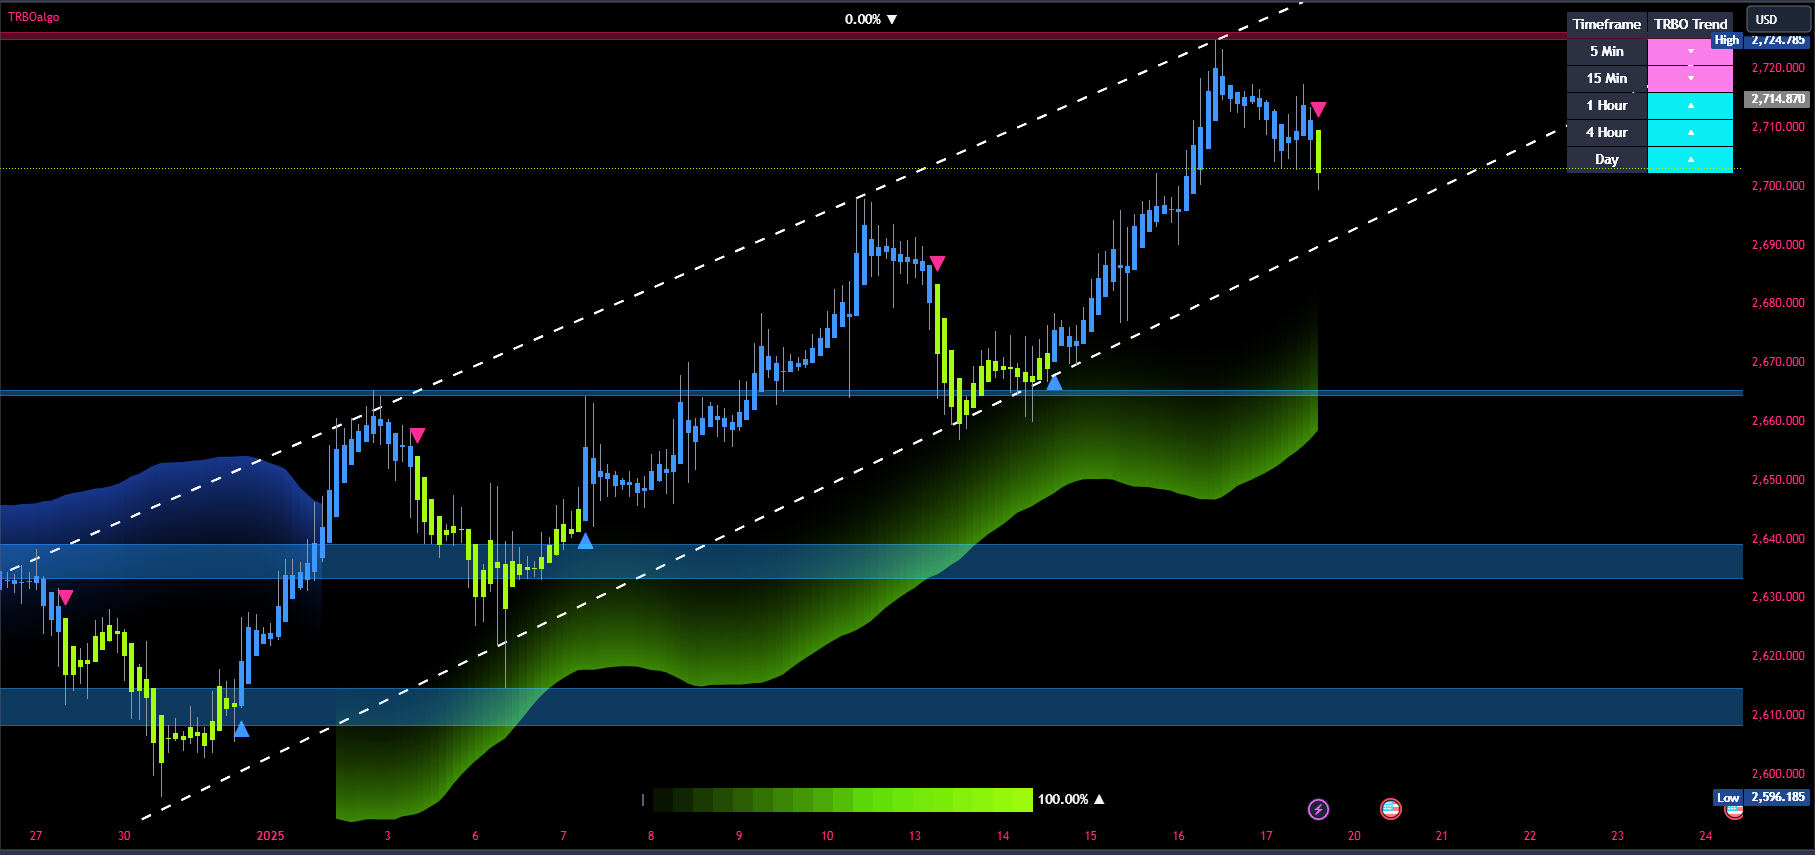Image resolution: width=1815 pixels, height=855 pixels.
Task: Click the 2,596.185 low price label
Action: (1778, 797)
